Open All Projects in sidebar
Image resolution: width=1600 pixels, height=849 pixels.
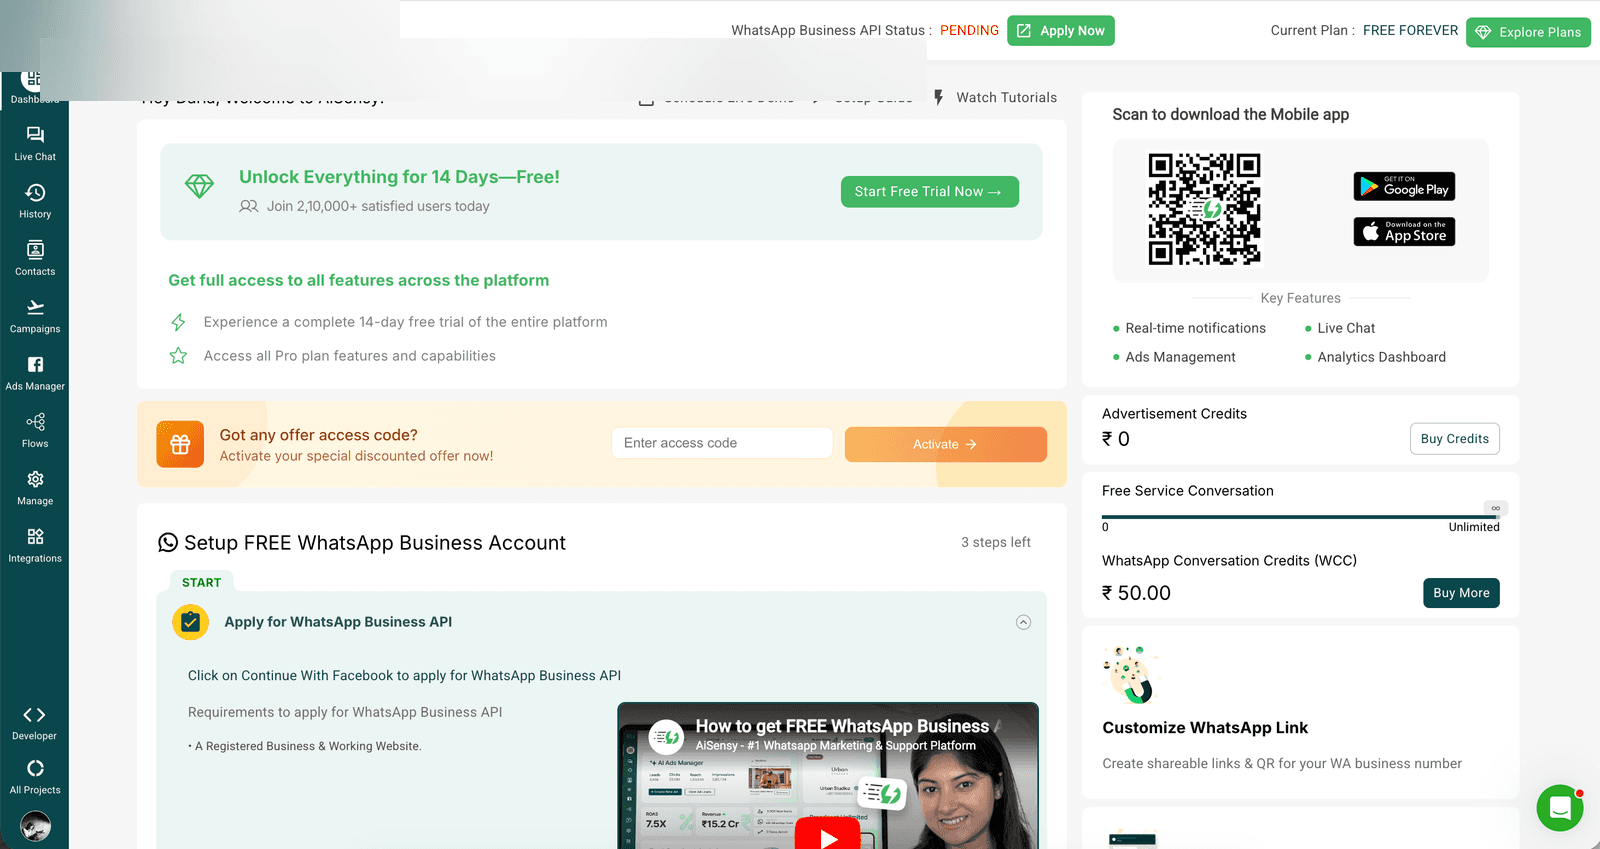coord(35,777)
